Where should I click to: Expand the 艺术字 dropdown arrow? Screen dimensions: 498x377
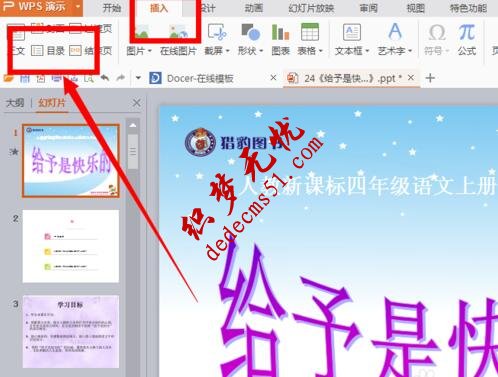point(410,51)
